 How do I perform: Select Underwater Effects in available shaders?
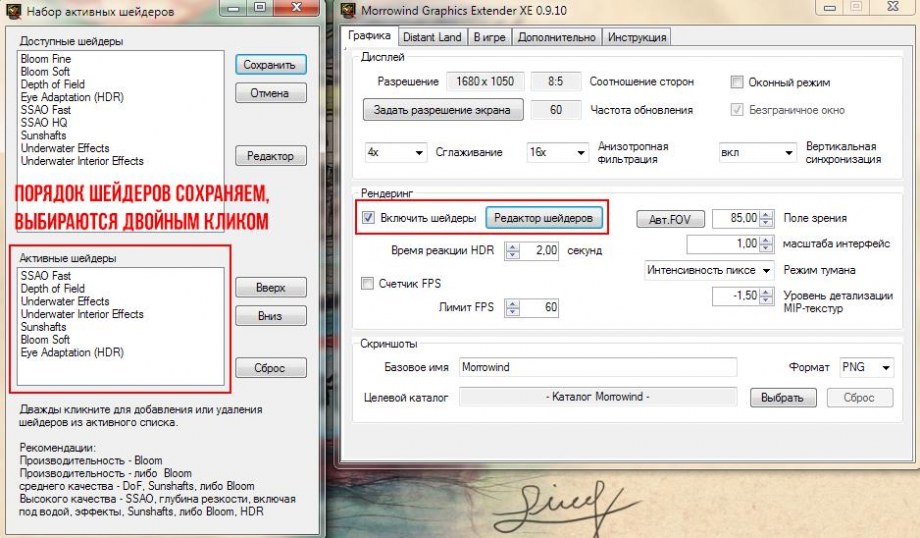[x=65, y=148]
